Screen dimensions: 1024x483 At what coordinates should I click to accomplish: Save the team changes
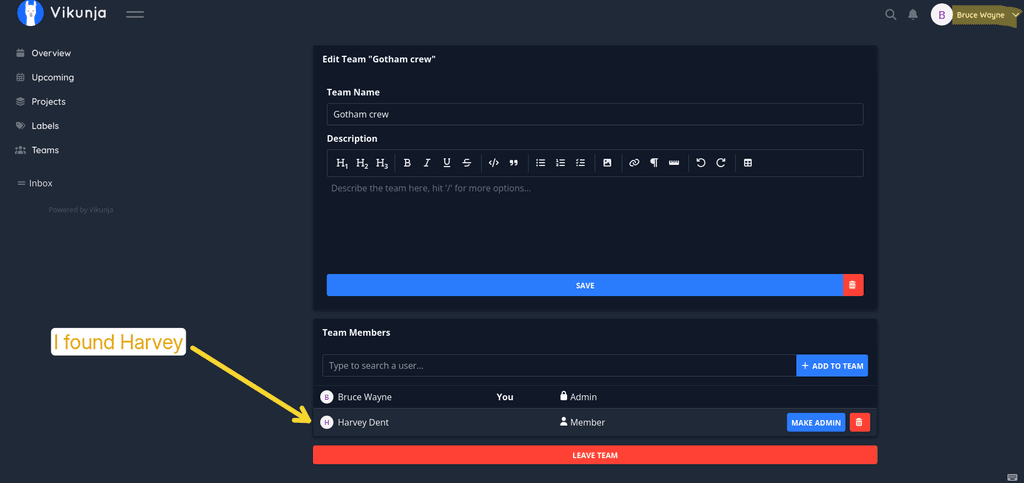(585, 285)
